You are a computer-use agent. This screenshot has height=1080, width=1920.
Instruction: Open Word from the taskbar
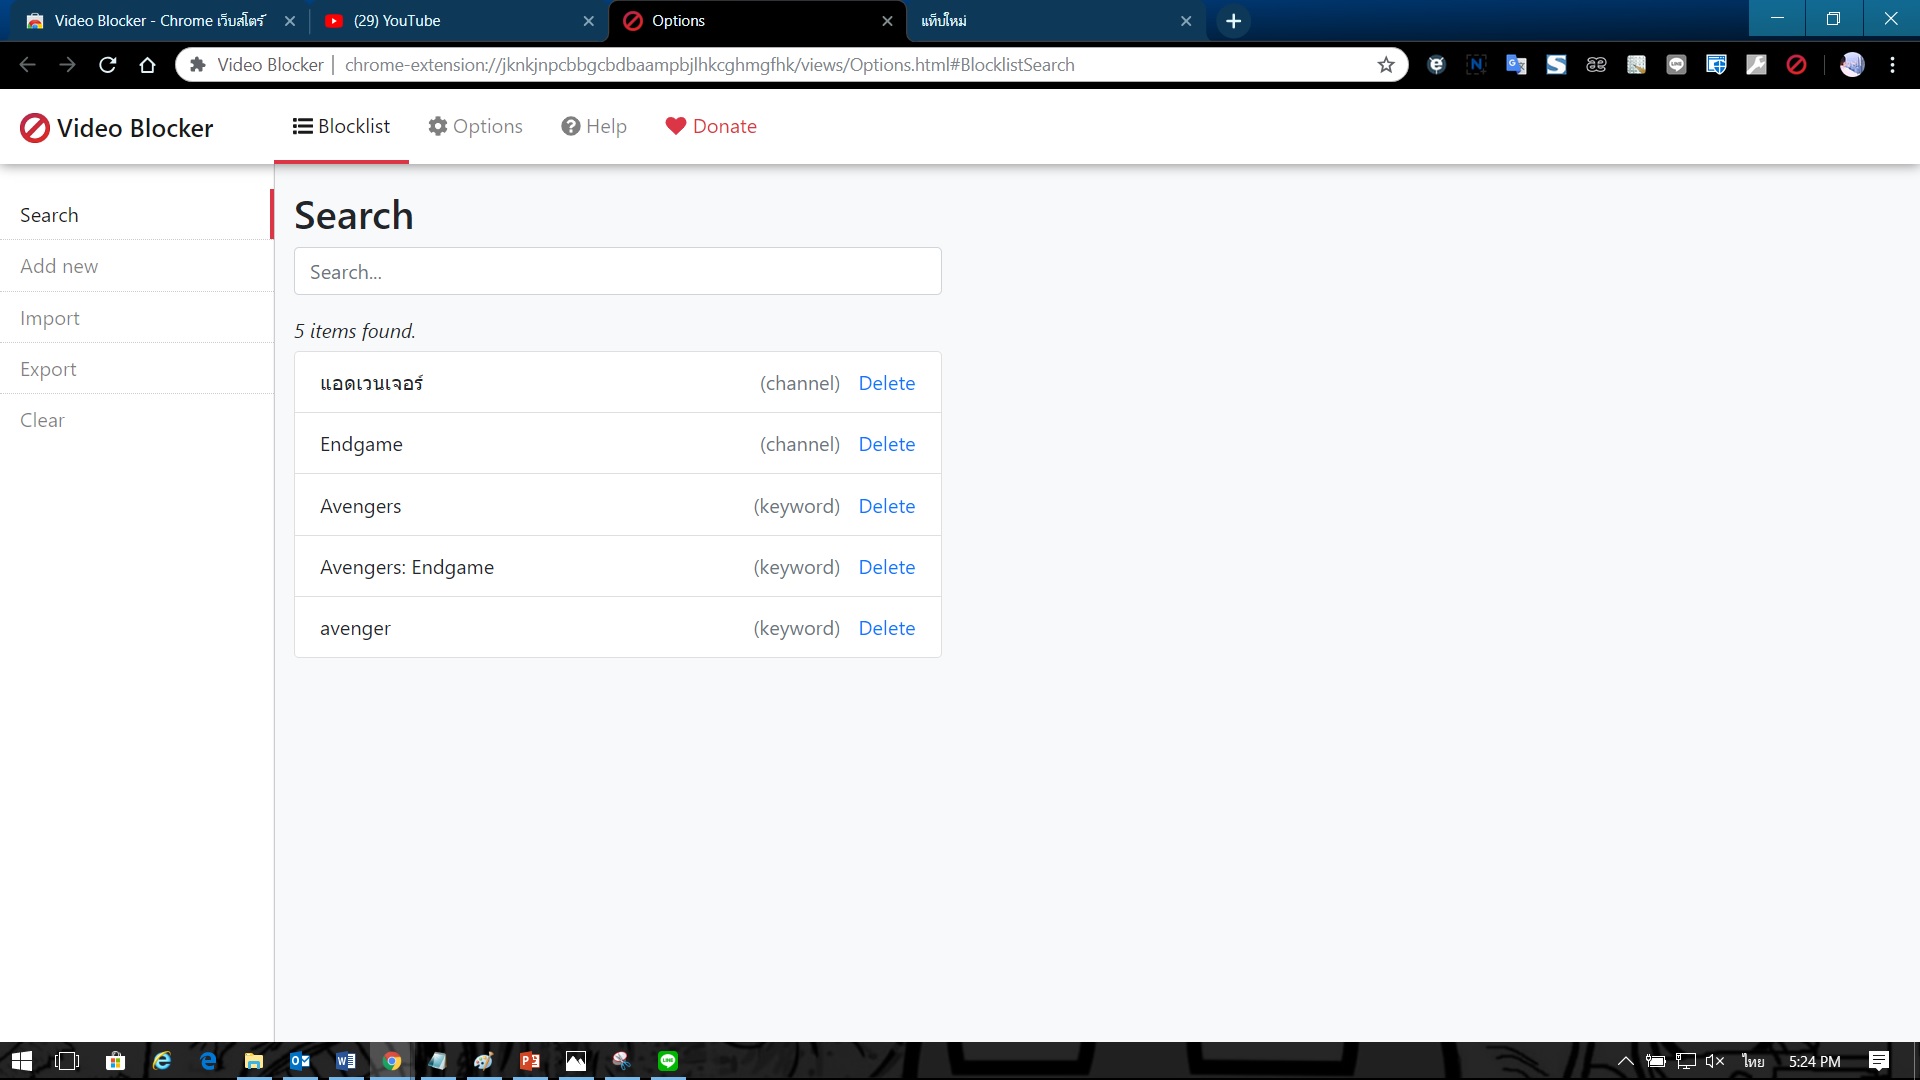(x=346, y=1061)
